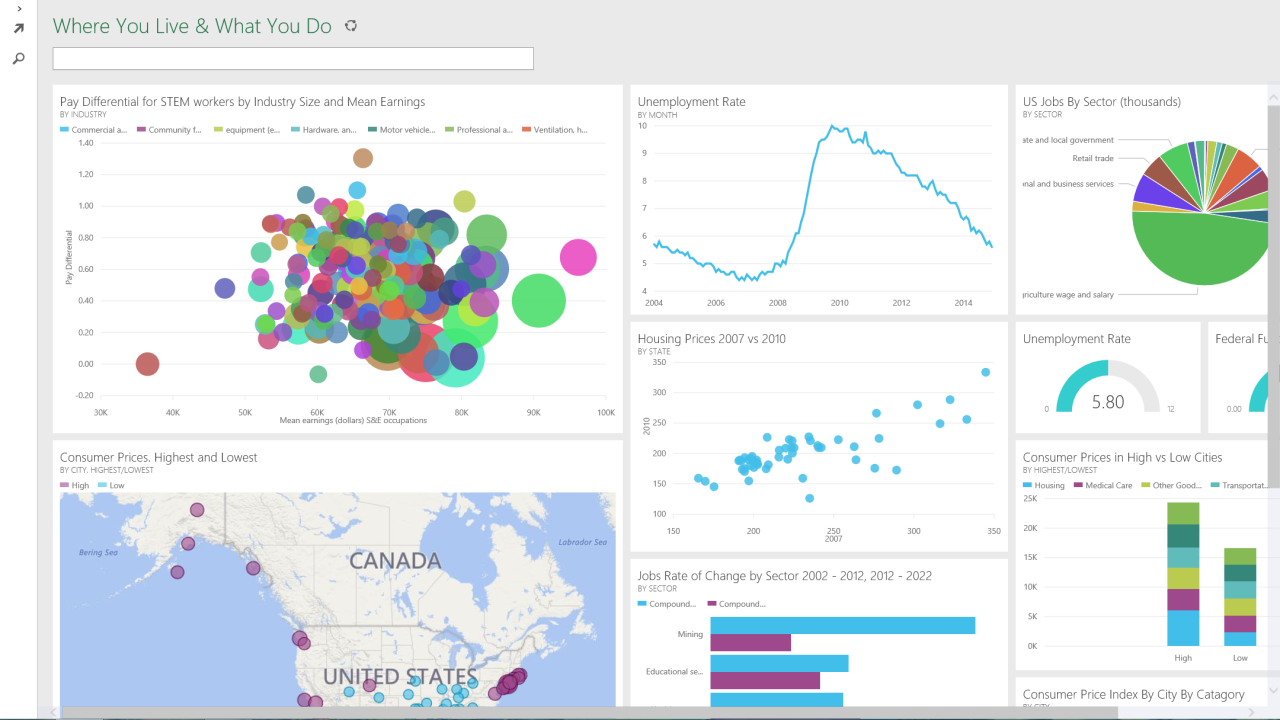
Task: Click the Other Good... legend entry
Action: coord(1171,485)
